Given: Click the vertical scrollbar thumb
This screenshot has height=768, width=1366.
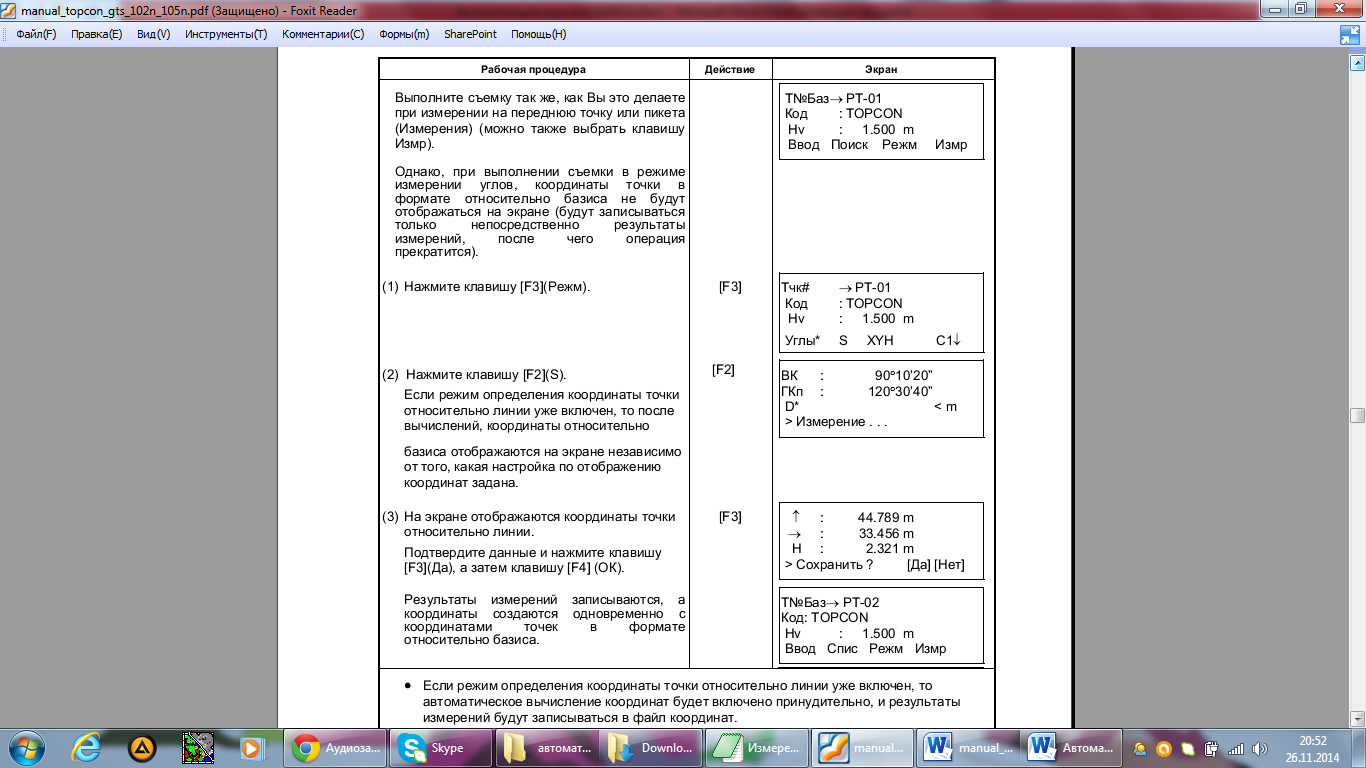Looking at the screenshot, I should tap(1357, 416).
